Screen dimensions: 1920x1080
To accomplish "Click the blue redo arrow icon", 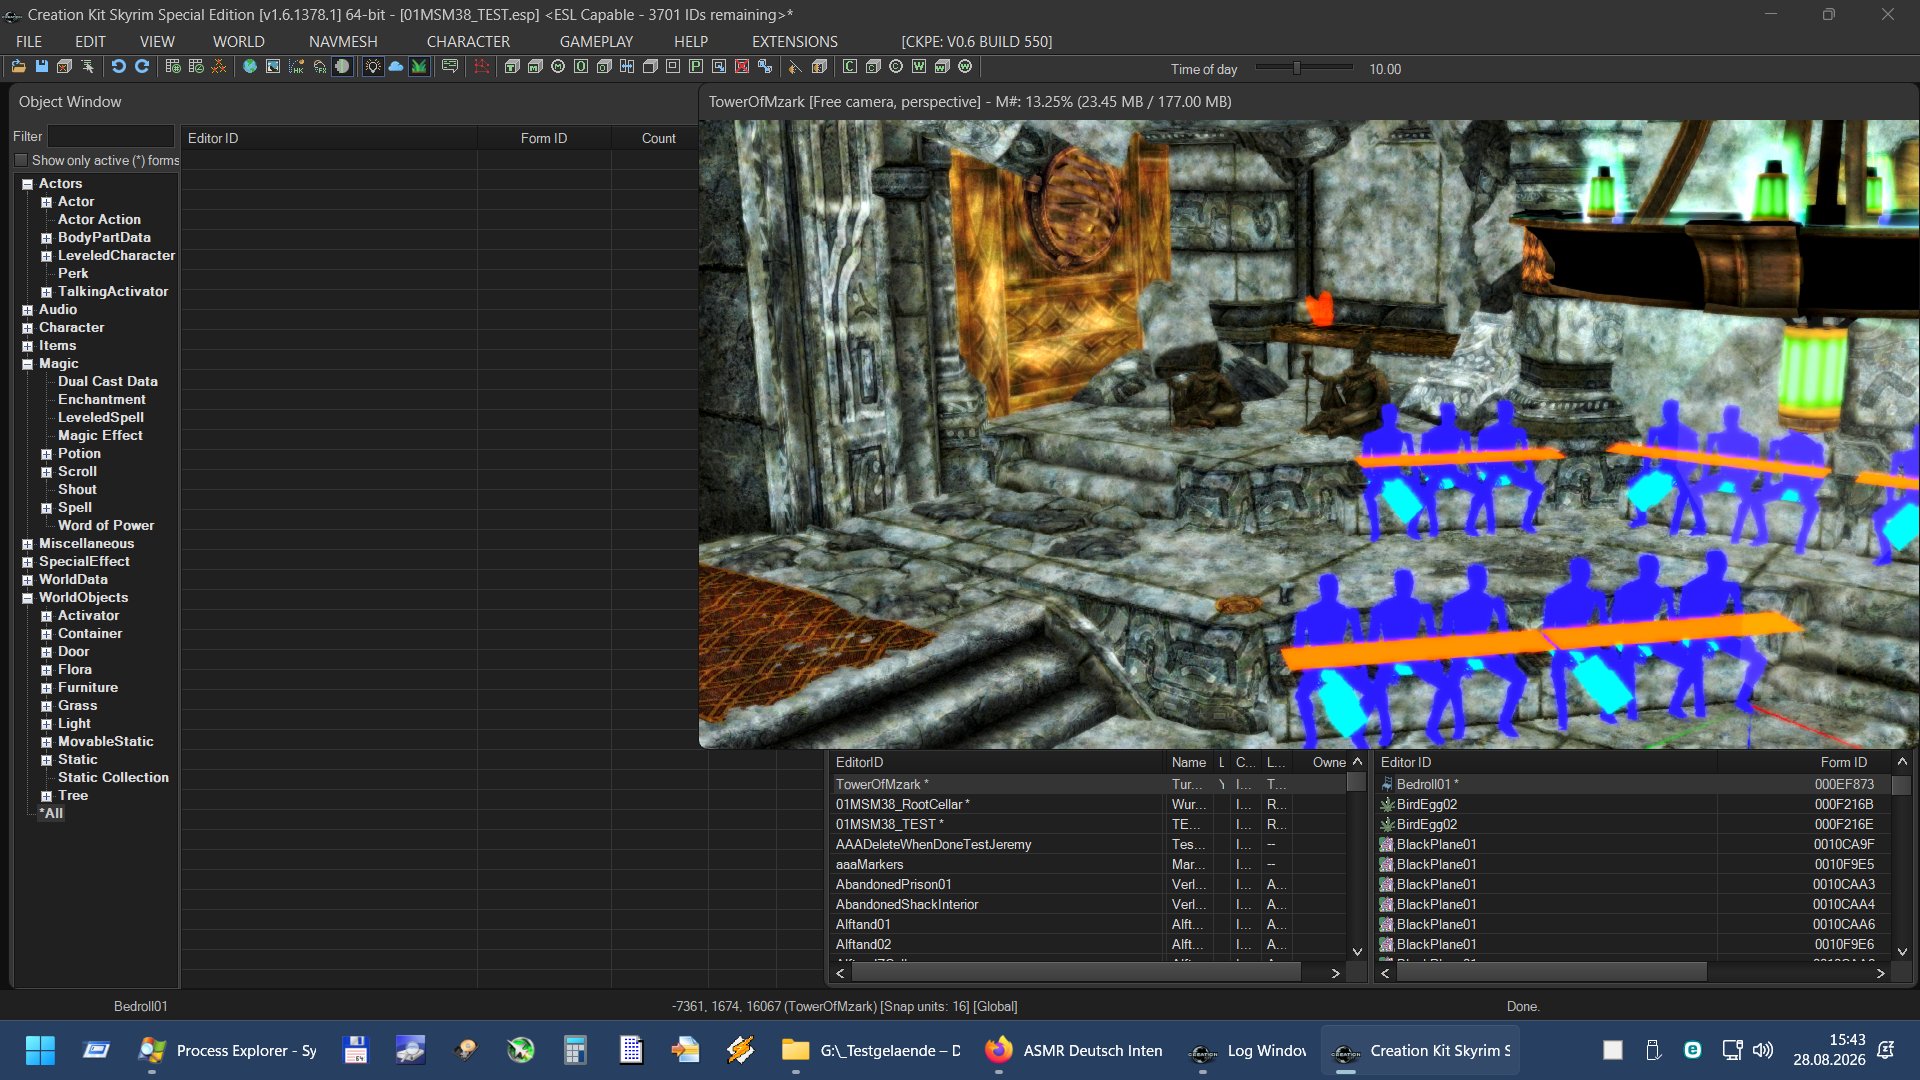I will click(x=142, y=67).
